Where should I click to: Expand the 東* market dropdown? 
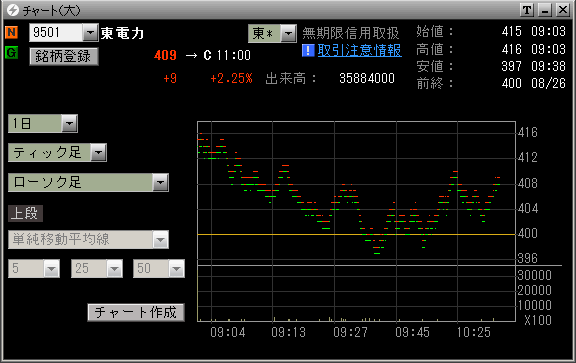click(x=288, y=33)
